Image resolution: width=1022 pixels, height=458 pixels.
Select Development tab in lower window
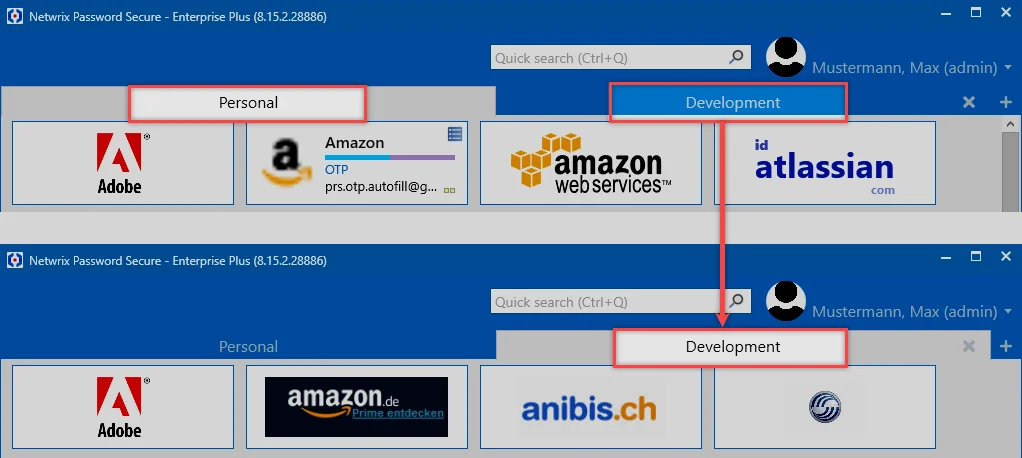coord(733,347)
